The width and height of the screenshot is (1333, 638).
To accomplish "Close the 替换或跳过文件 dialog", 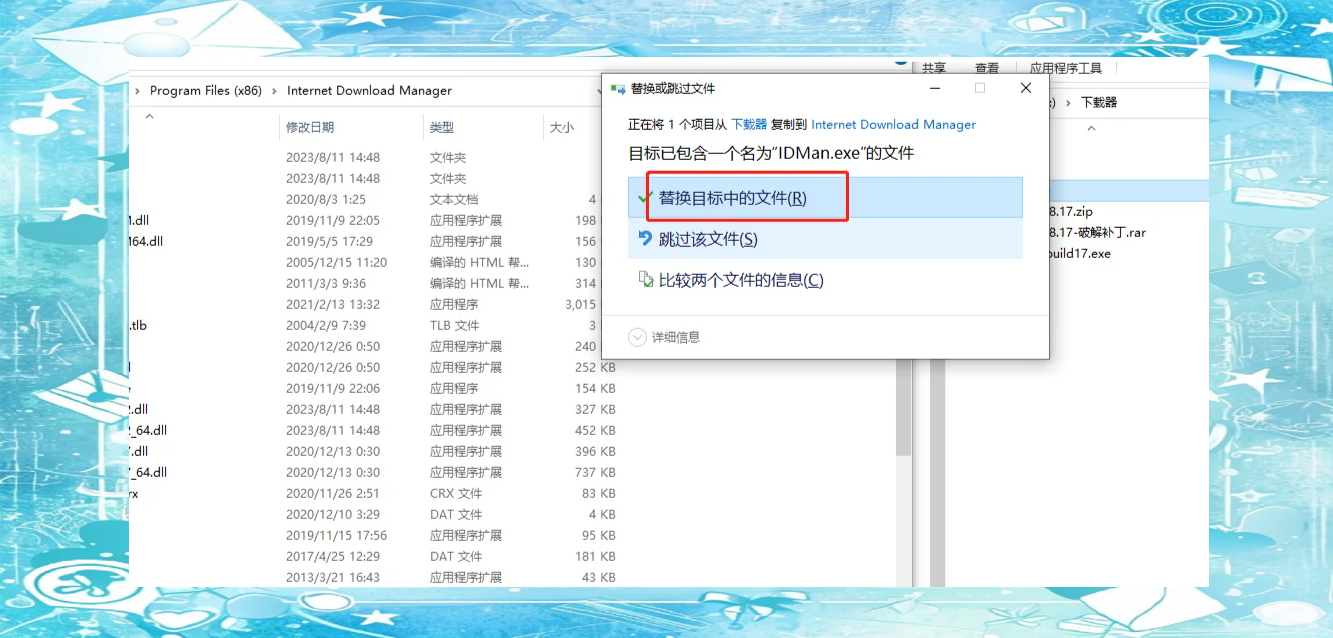I will click(1026, 88).
